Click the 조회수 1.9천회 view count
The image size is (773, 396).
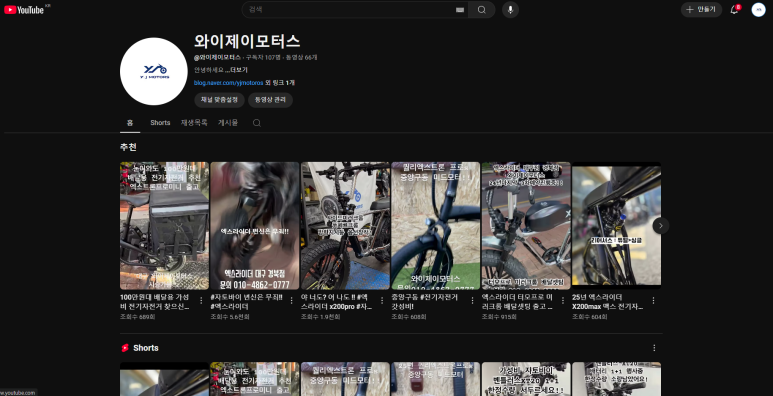pyautogui.click(x=320, y=317)
